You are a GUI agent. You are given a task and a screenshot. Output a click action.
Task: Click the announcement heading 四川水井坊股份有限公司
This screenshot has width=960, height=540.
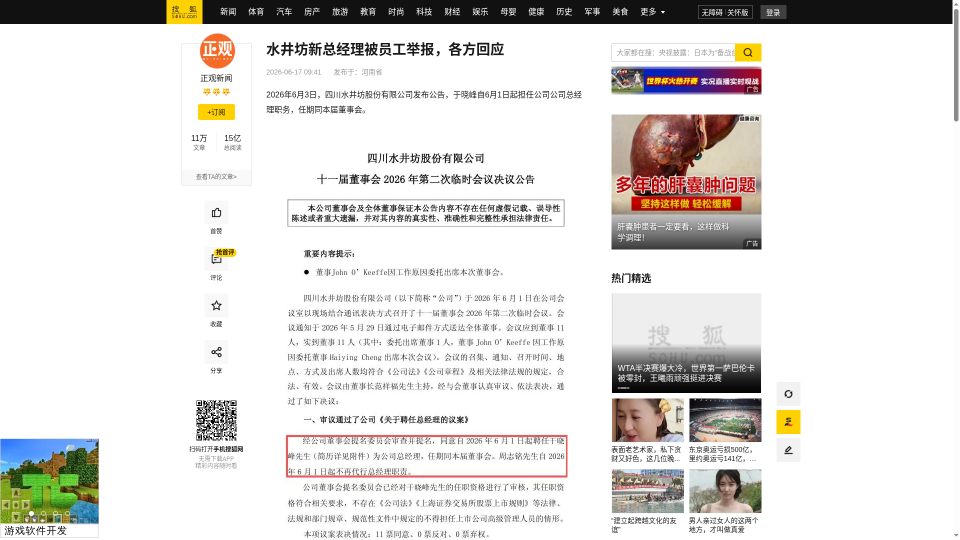click(426, 159)
